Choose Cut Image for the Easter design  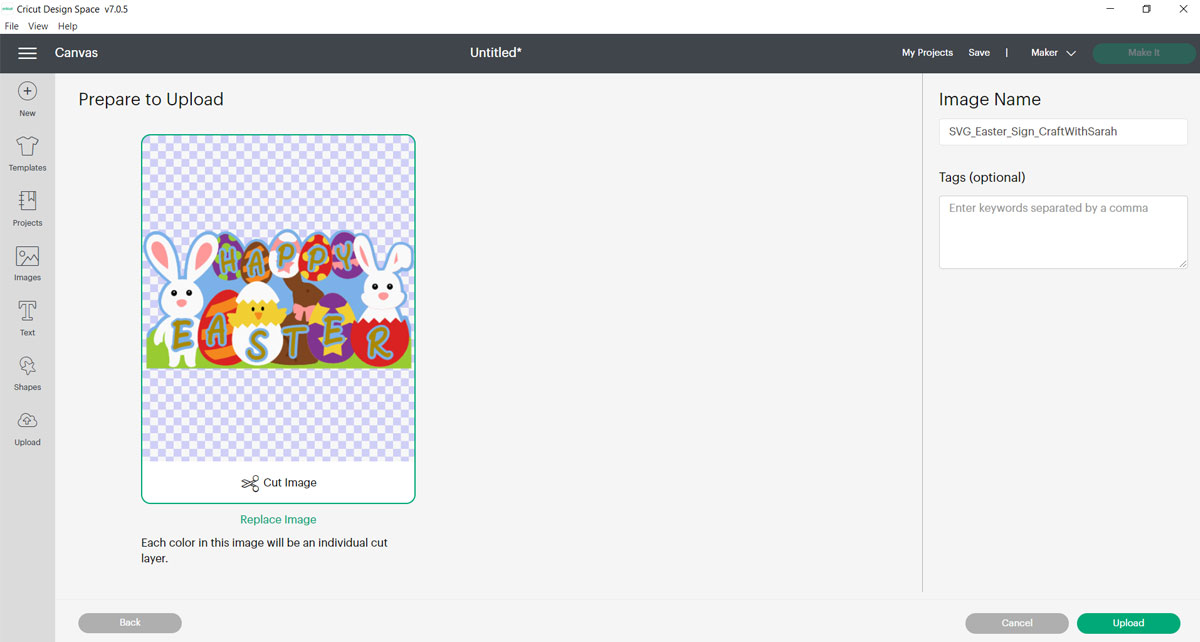click(278, 482)
